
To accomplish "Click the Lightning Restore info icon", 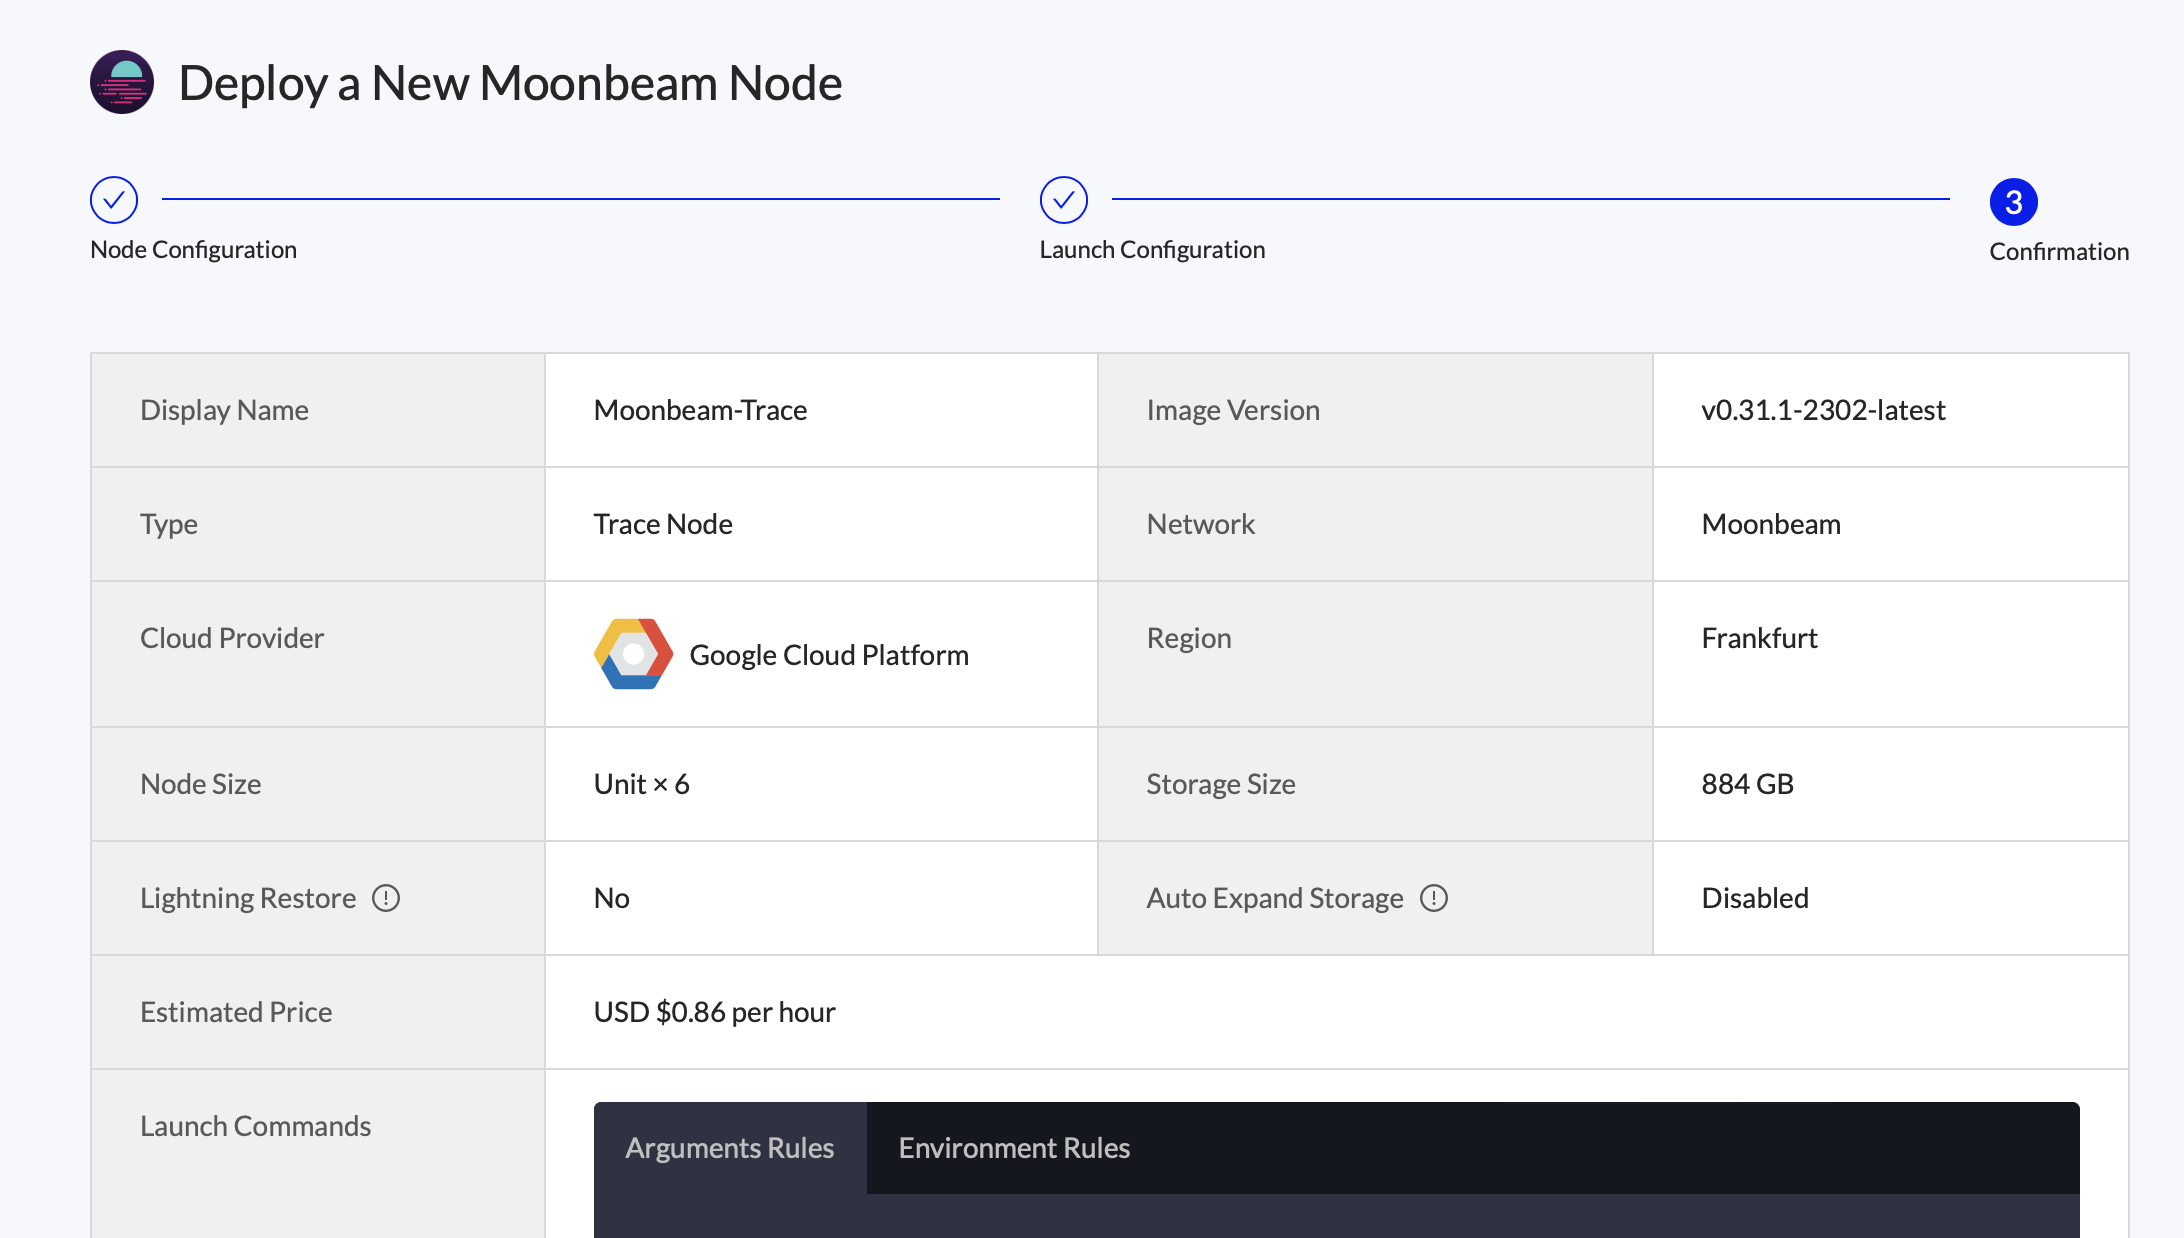I will pyautogui.click(x=388, y=898).
